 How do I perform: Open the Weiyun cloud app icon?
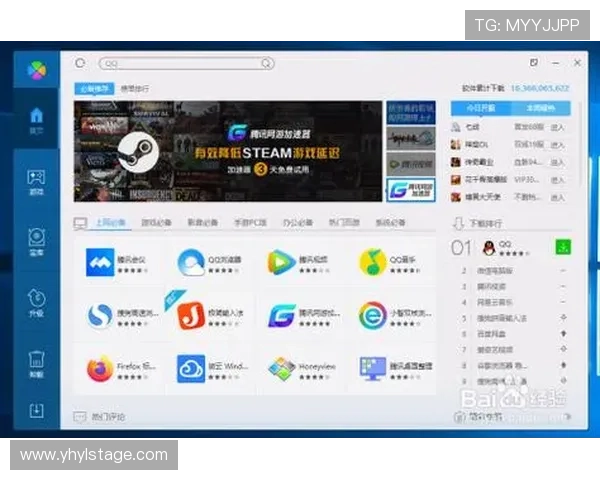click(x=191, y=369)
